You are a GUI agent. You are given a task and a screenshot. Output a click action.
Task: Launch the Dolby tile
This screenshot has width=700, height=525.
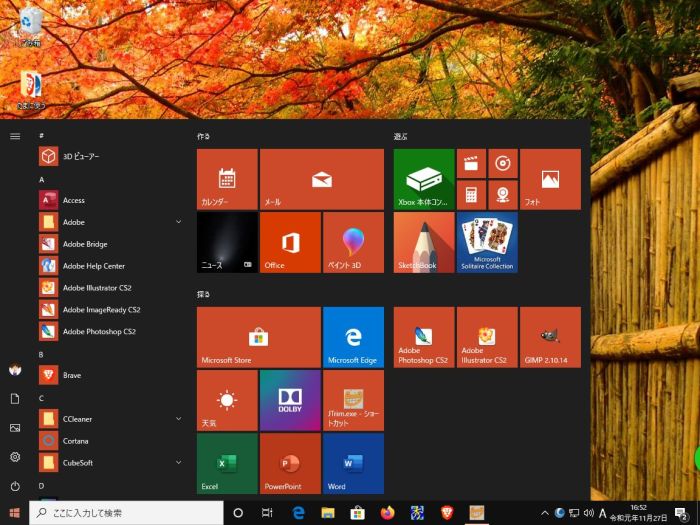click(290, 400)
